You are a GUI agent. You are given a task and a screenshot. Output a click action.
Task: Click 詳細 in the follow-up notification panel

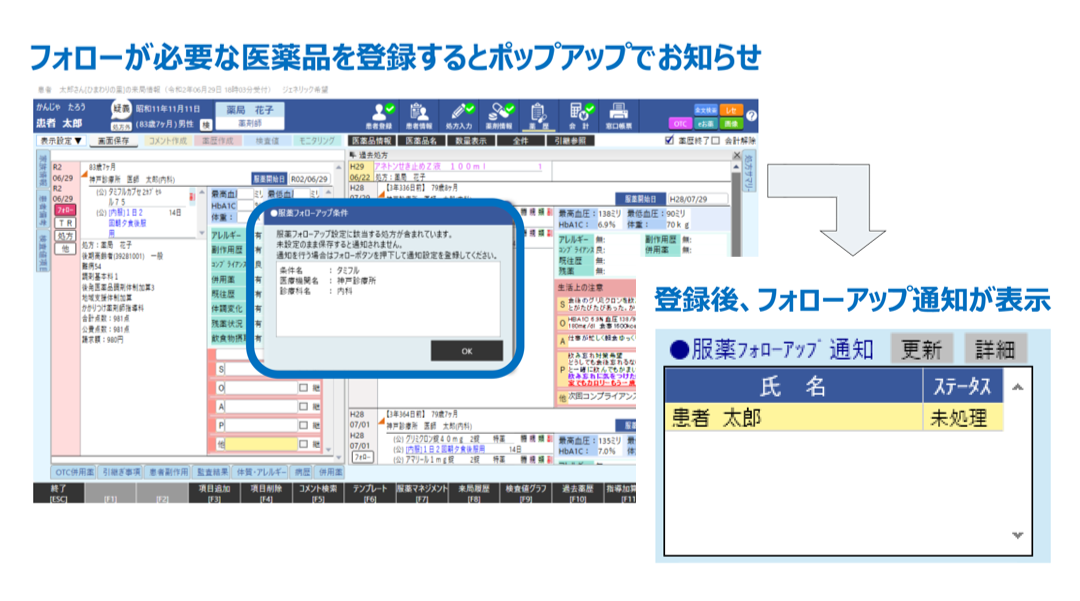coord(994,350)
